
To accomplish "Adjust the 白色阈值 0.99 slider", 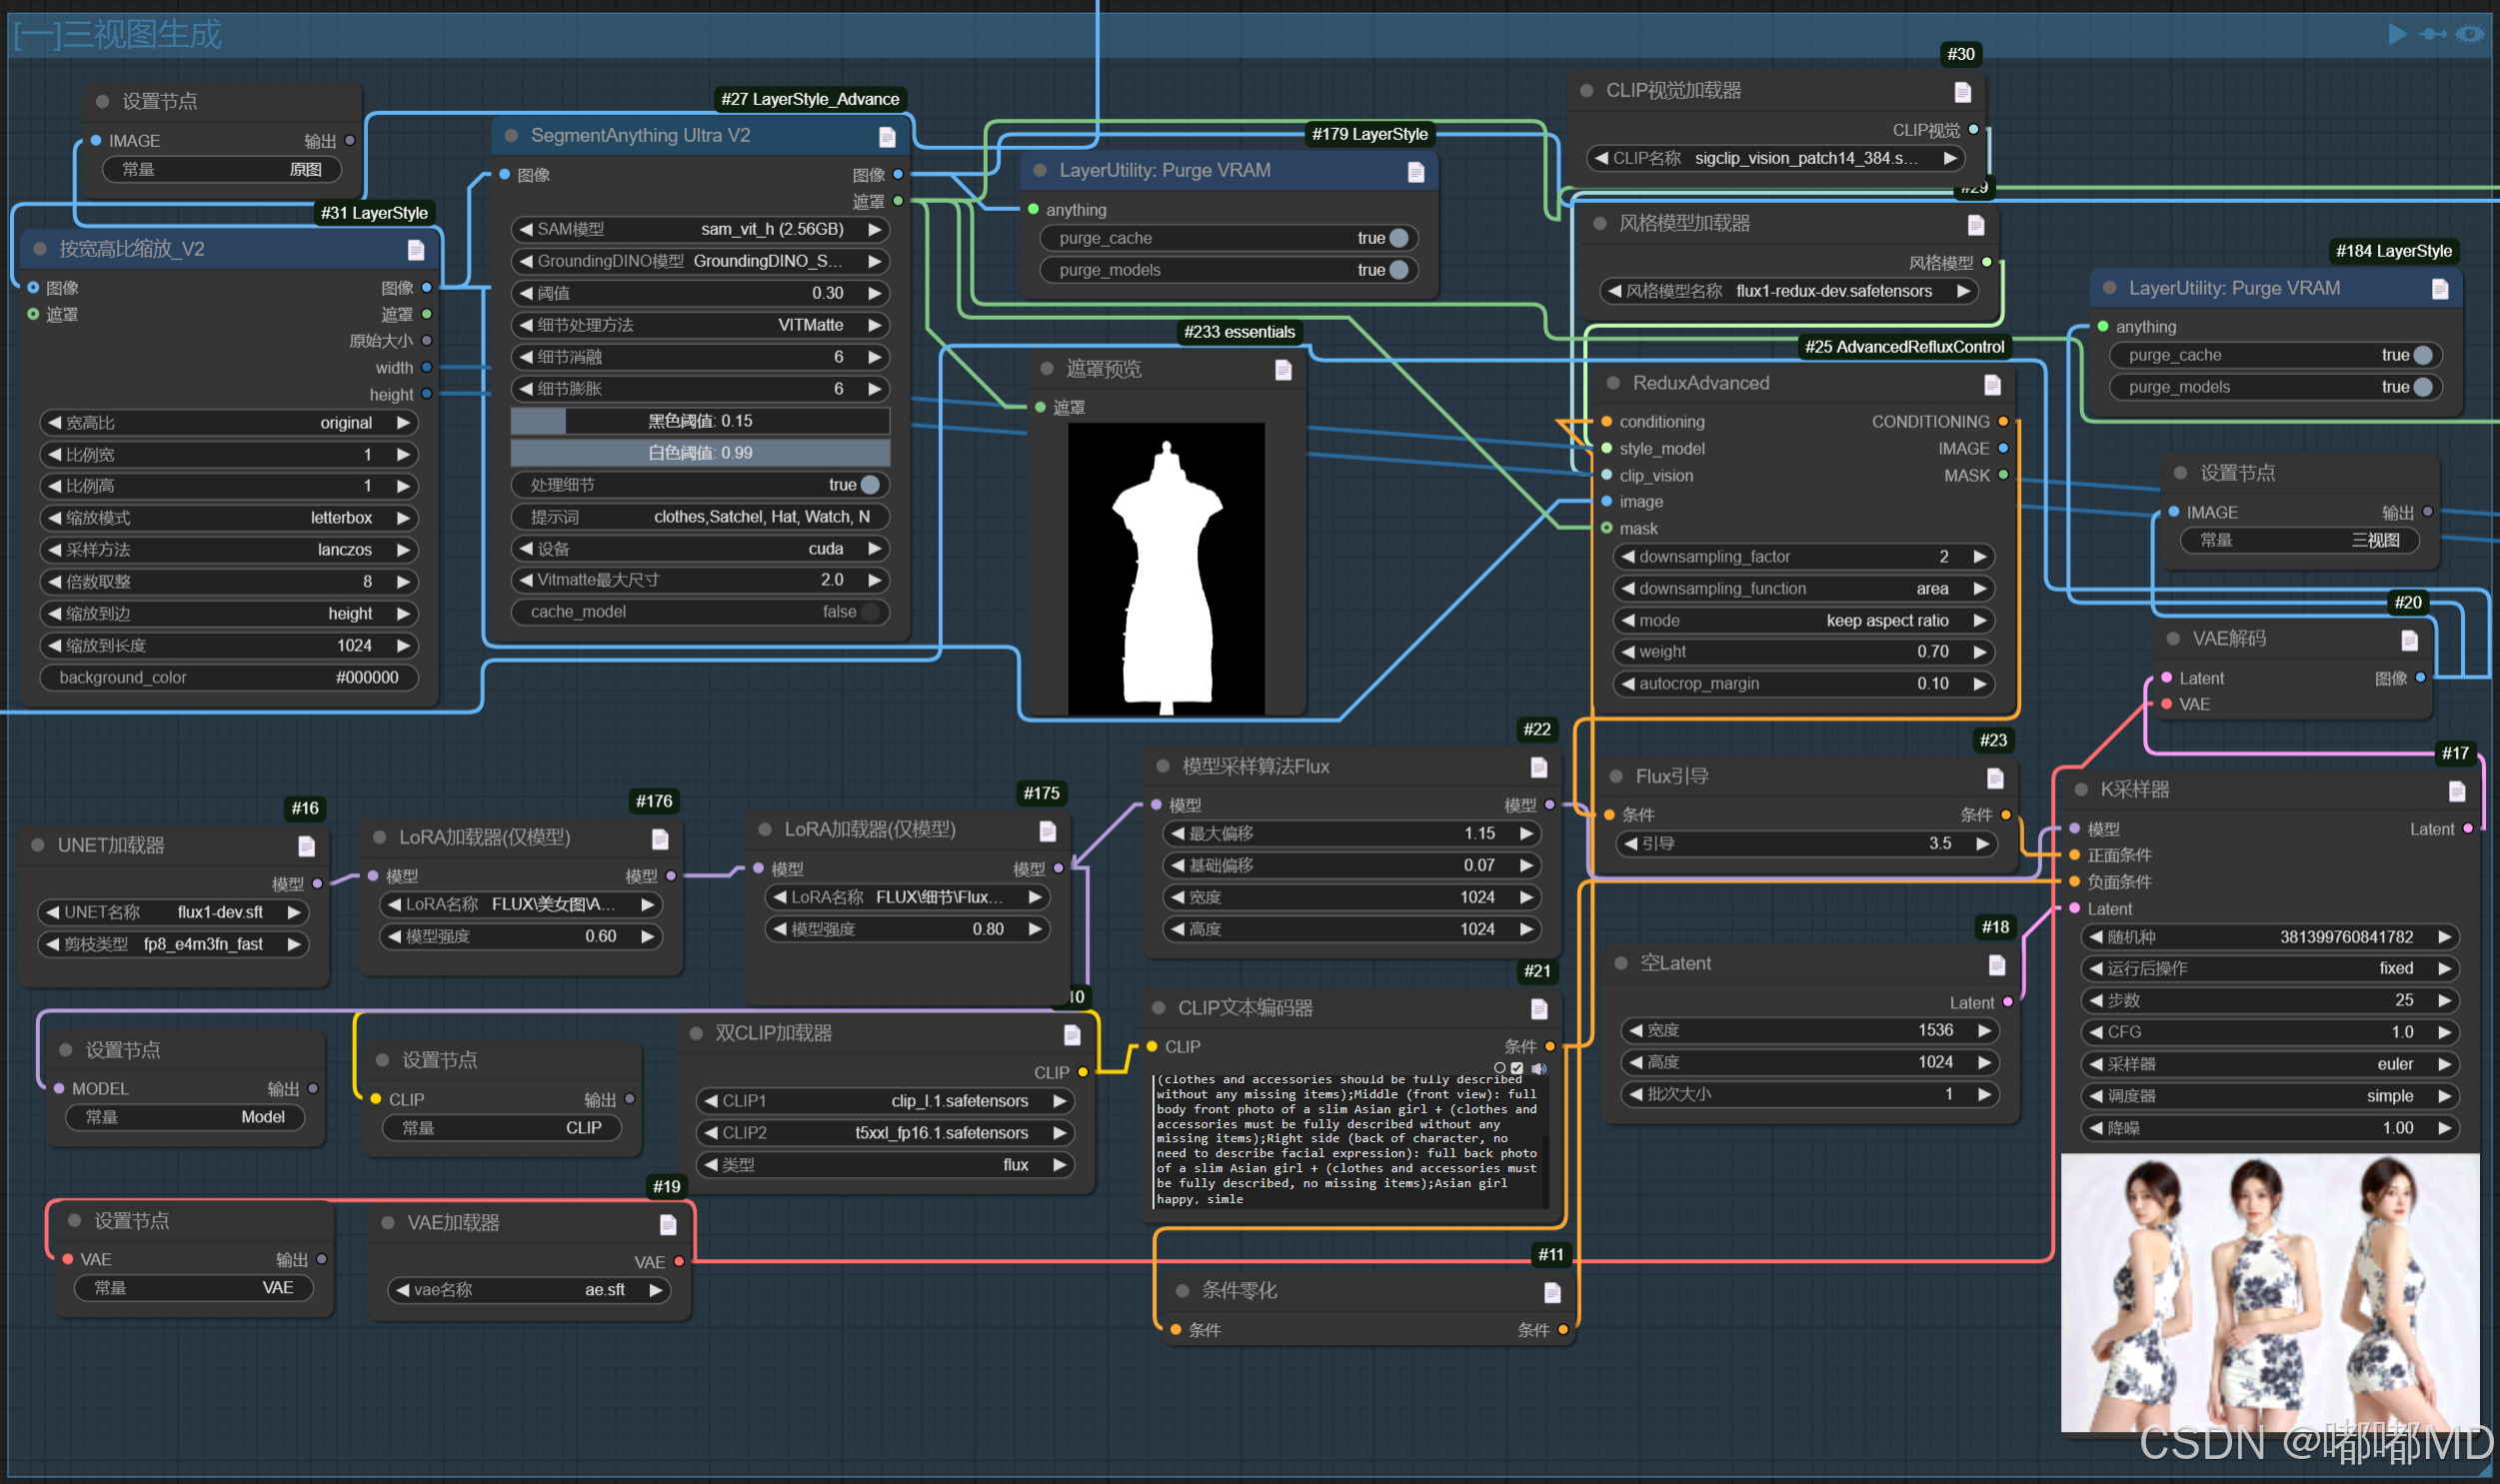I will pyautogui.click(x=699, y=453).
